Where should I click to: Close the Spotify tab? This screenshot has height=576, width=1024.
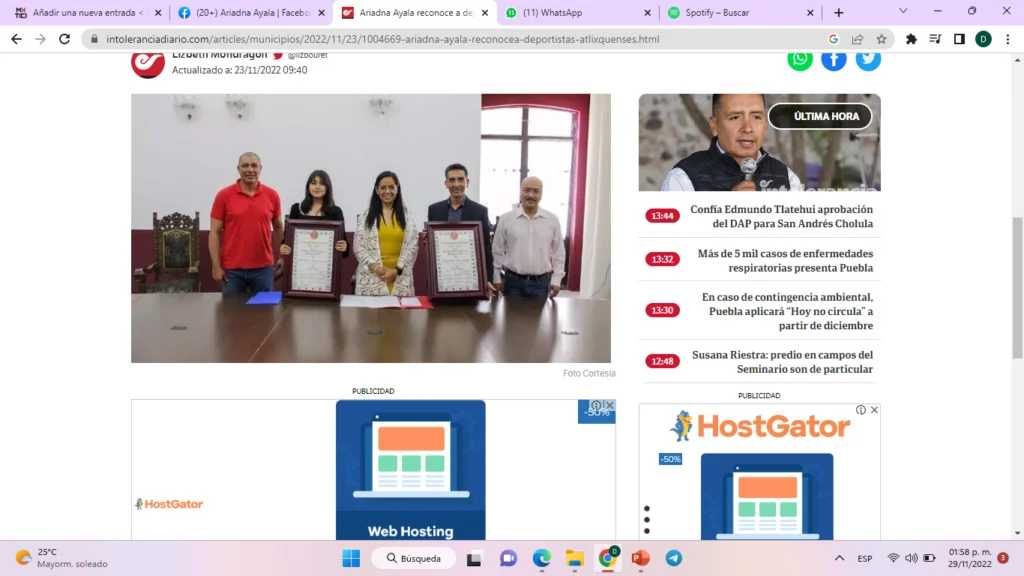[810, 12]
